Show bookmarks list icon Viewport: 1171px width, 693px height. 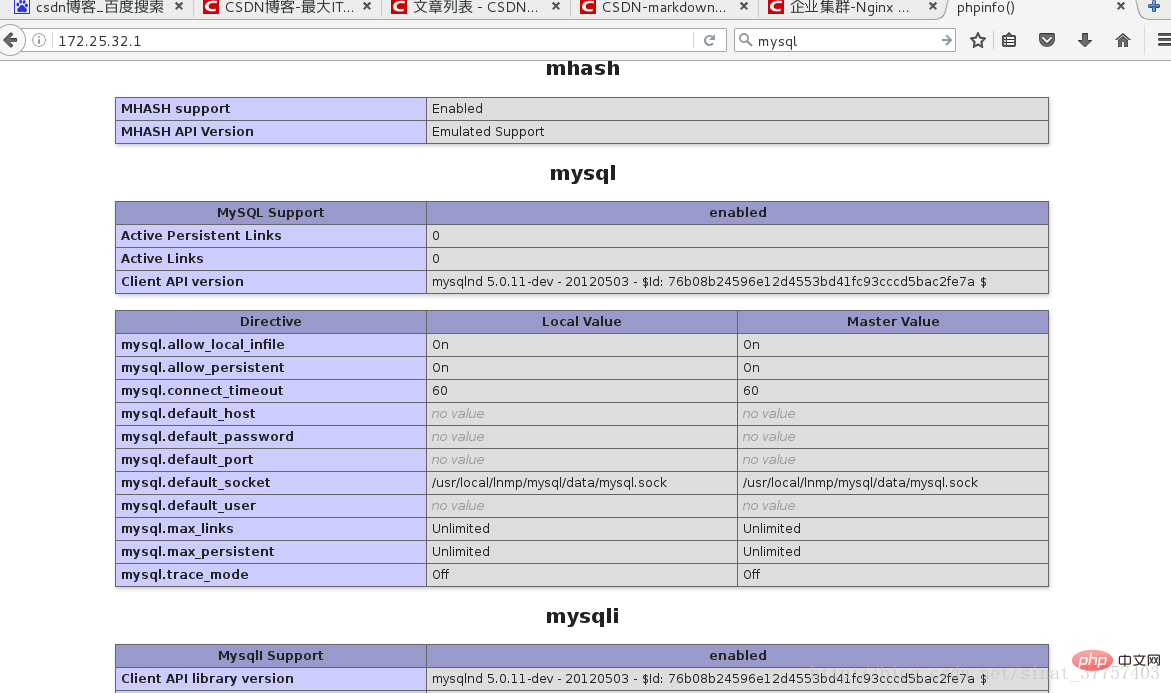pos(1009,40)
